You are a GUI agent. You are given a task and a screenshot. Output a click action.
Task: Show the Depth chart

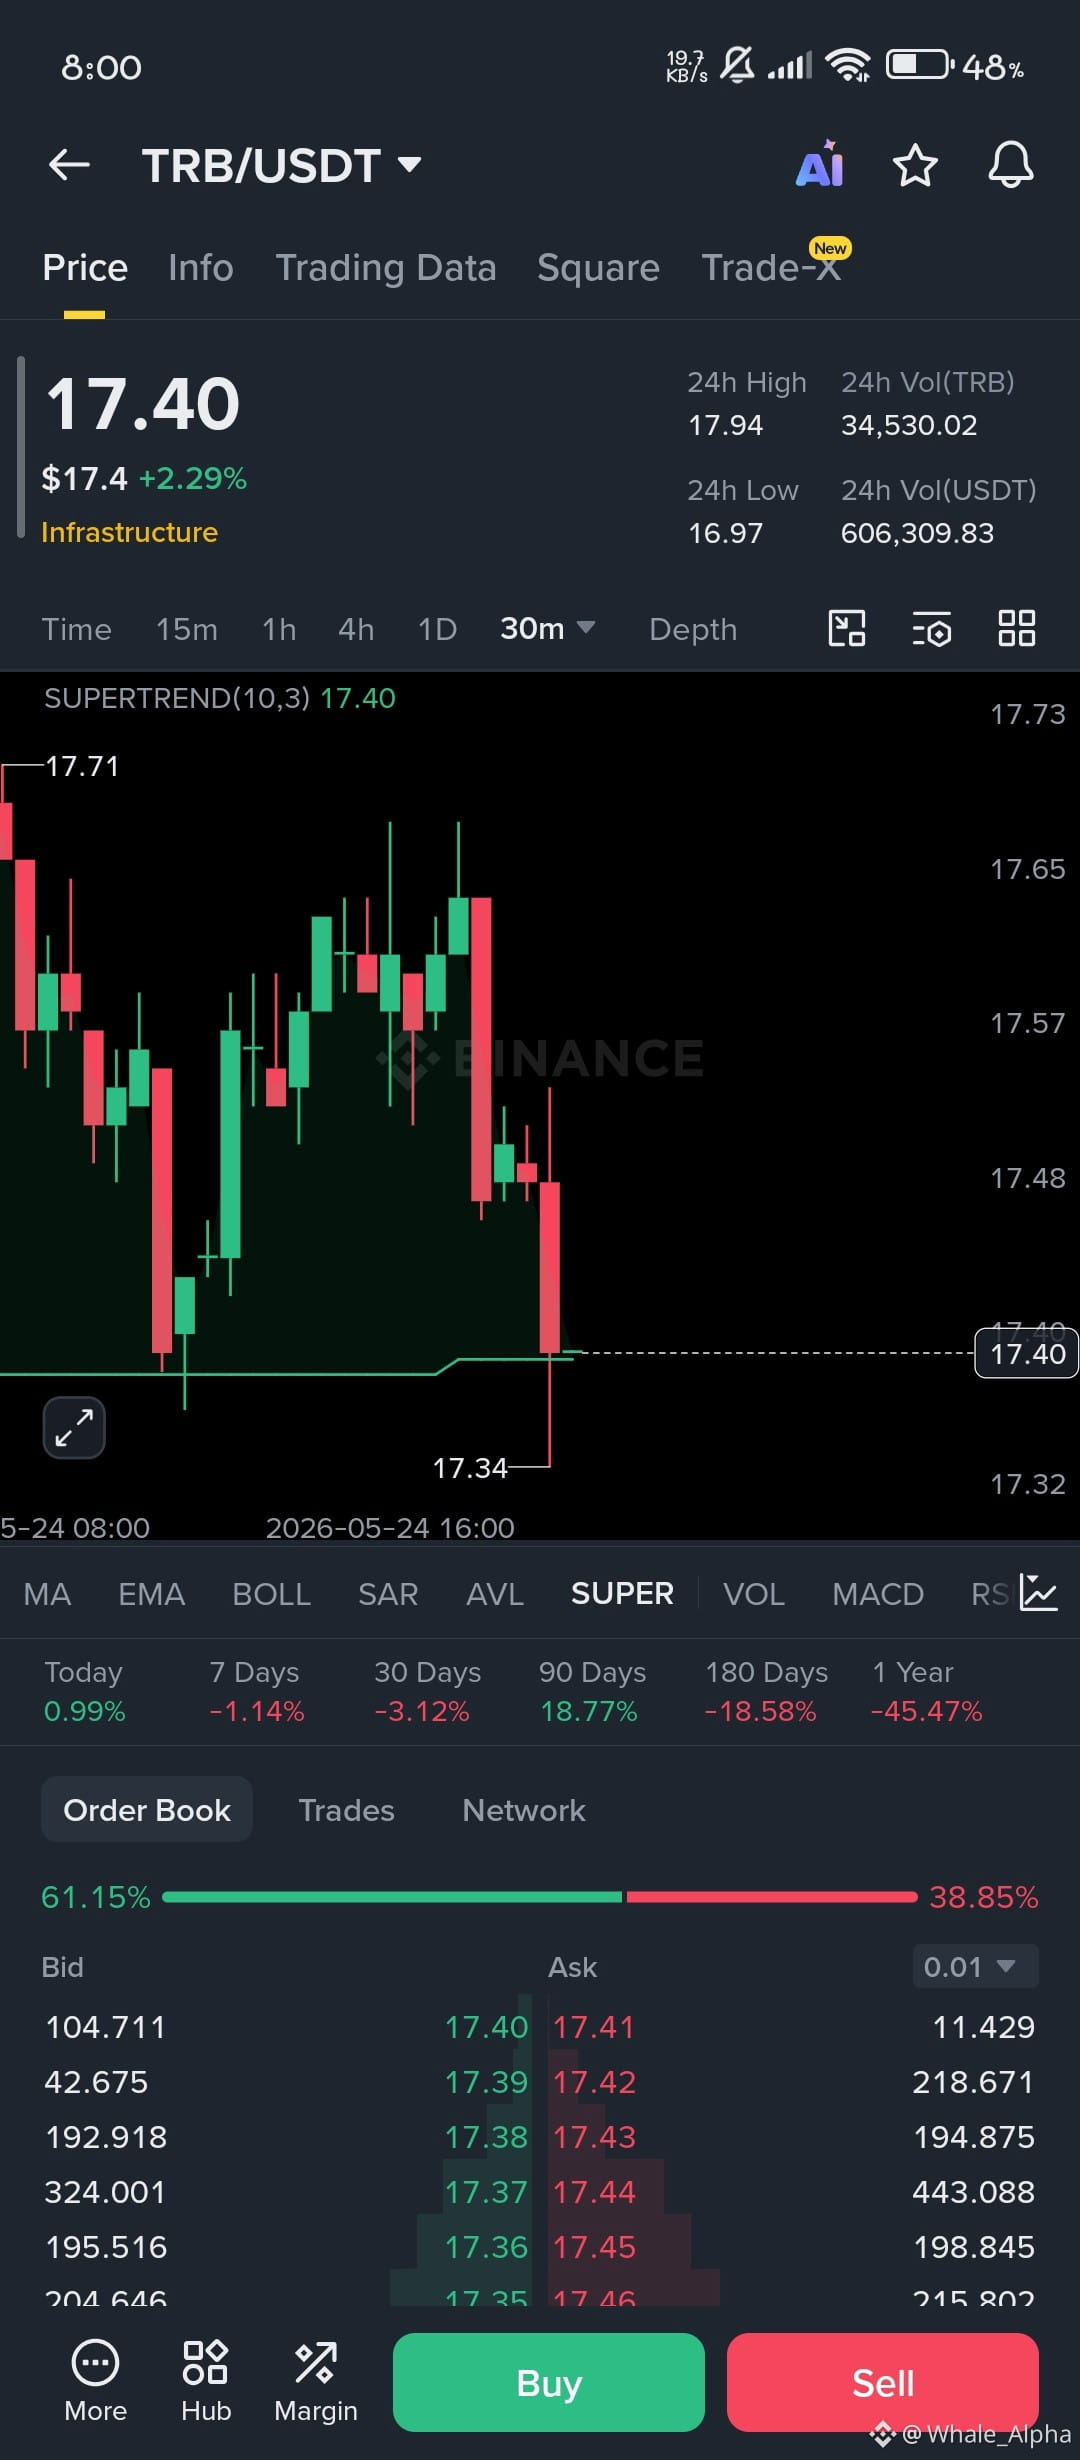point(693,629)
